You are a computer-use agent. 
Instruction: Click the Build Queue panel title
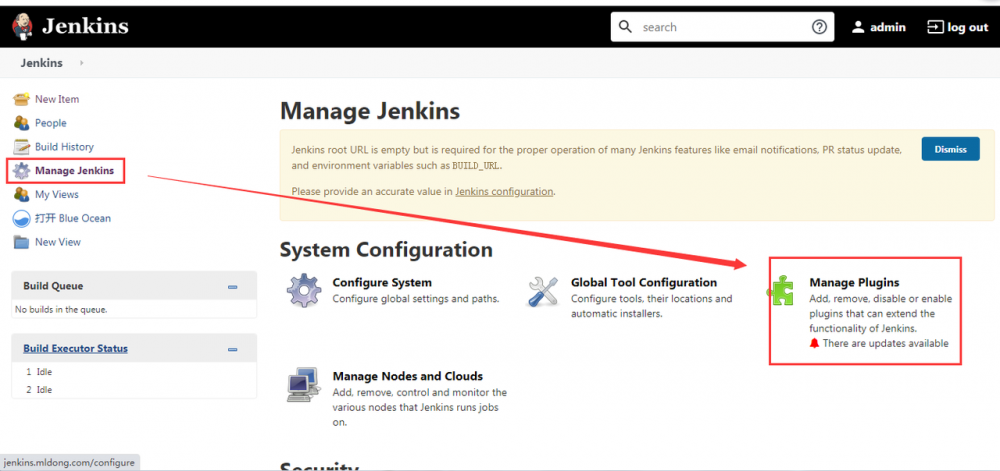[x=53, y=286]
